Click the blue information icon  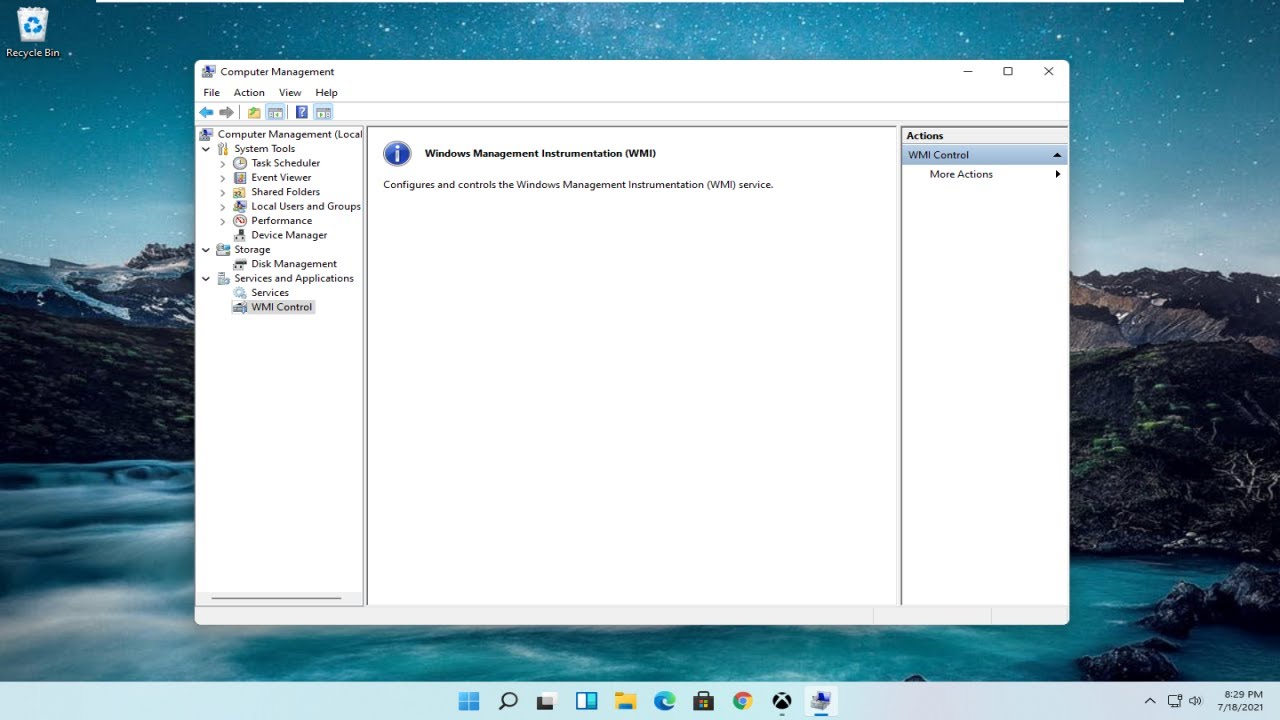(397, 153)
